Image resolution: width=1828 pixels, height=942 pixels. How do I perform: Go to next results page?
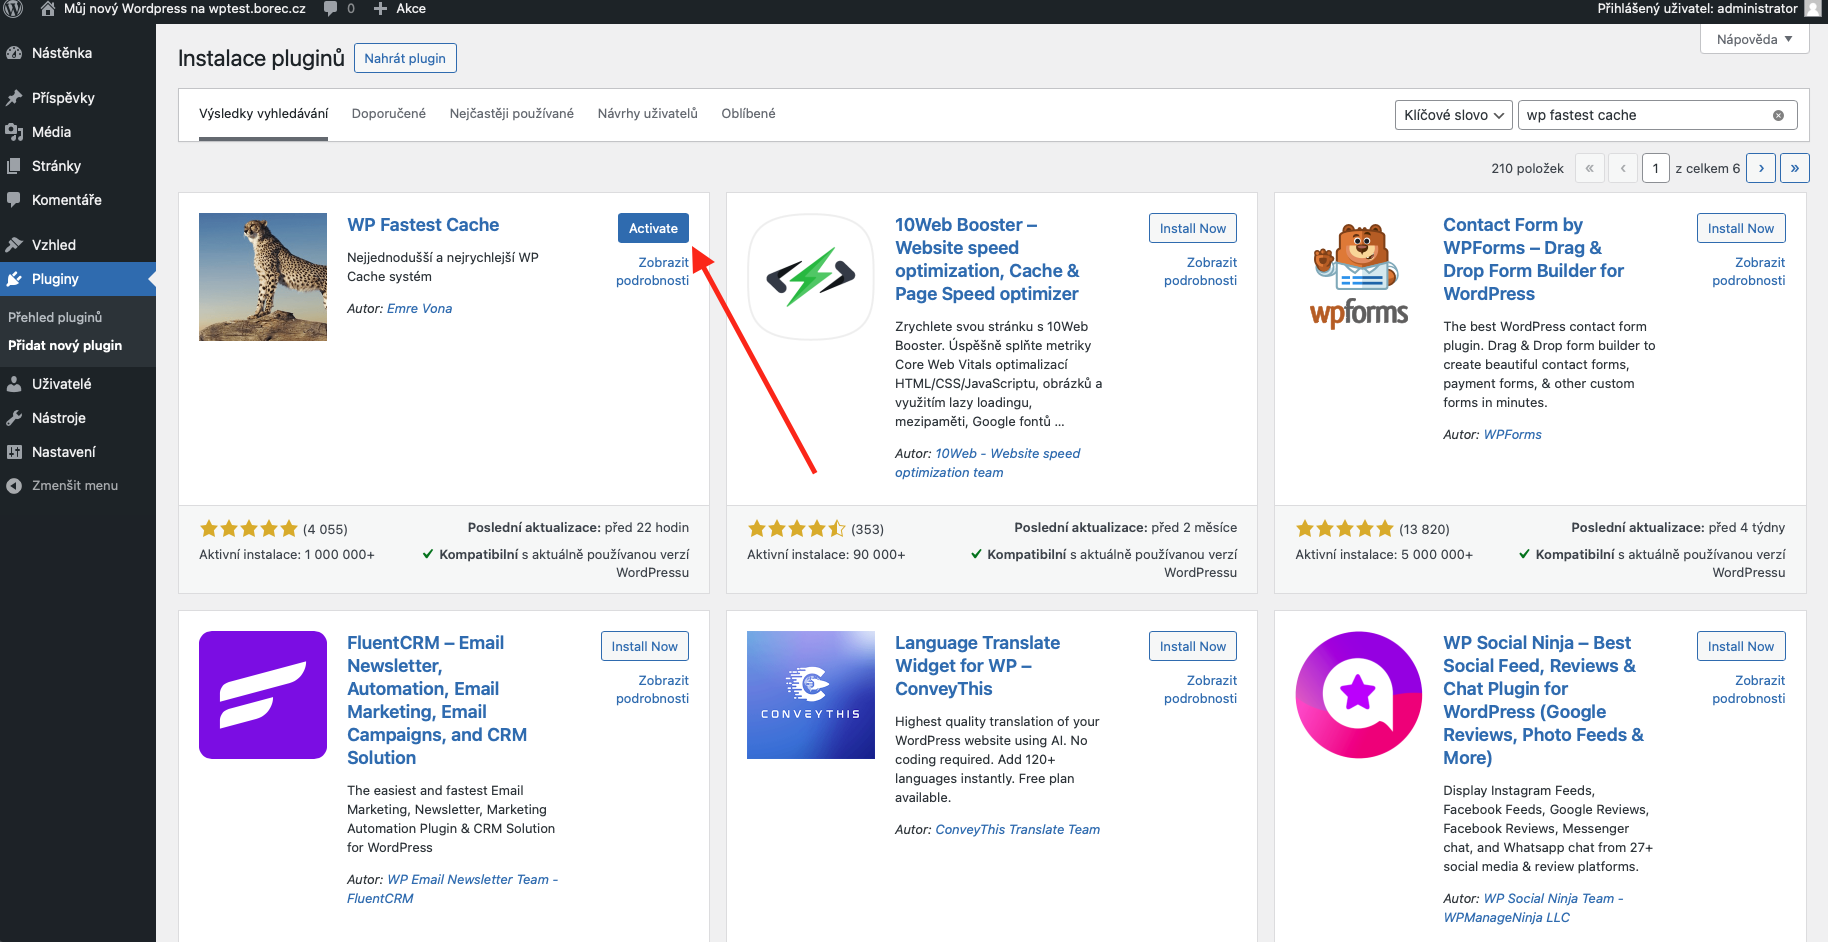tap(1761, 168)
